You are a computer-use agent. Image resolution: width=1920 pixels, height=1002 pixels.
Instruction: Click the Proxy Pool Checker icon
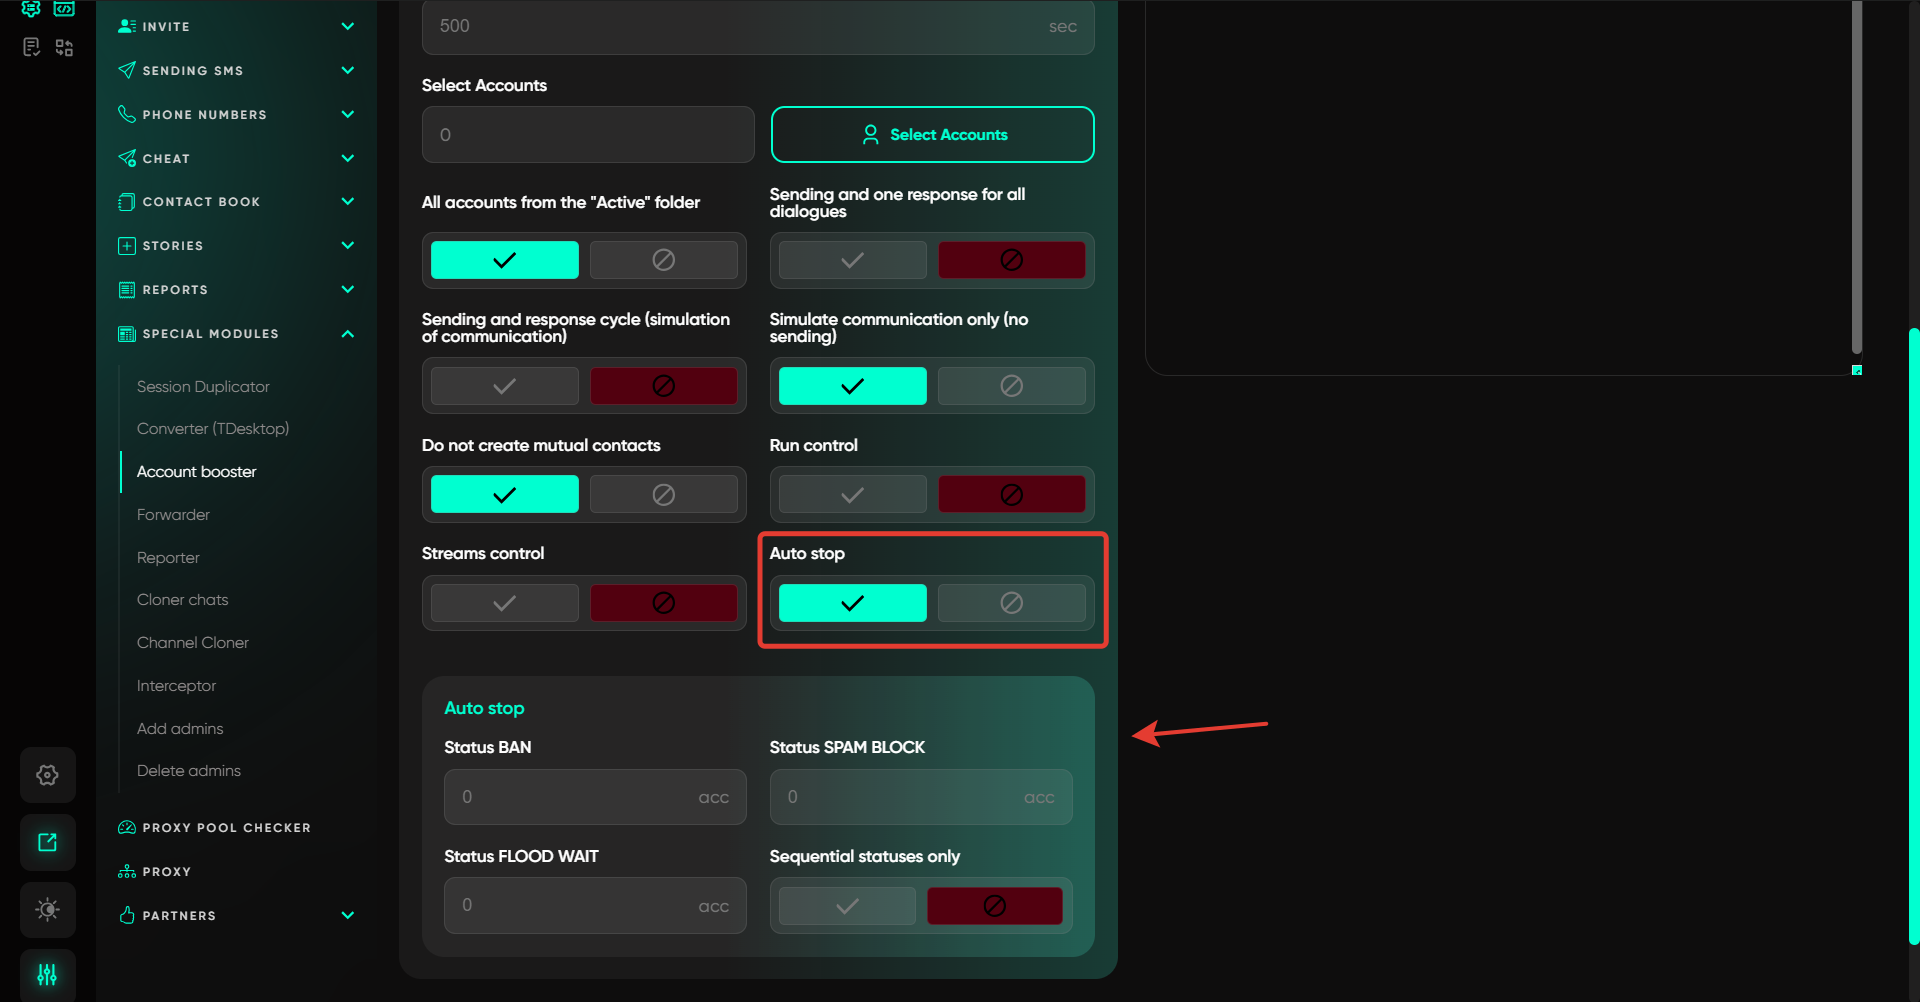pos(127,828)
